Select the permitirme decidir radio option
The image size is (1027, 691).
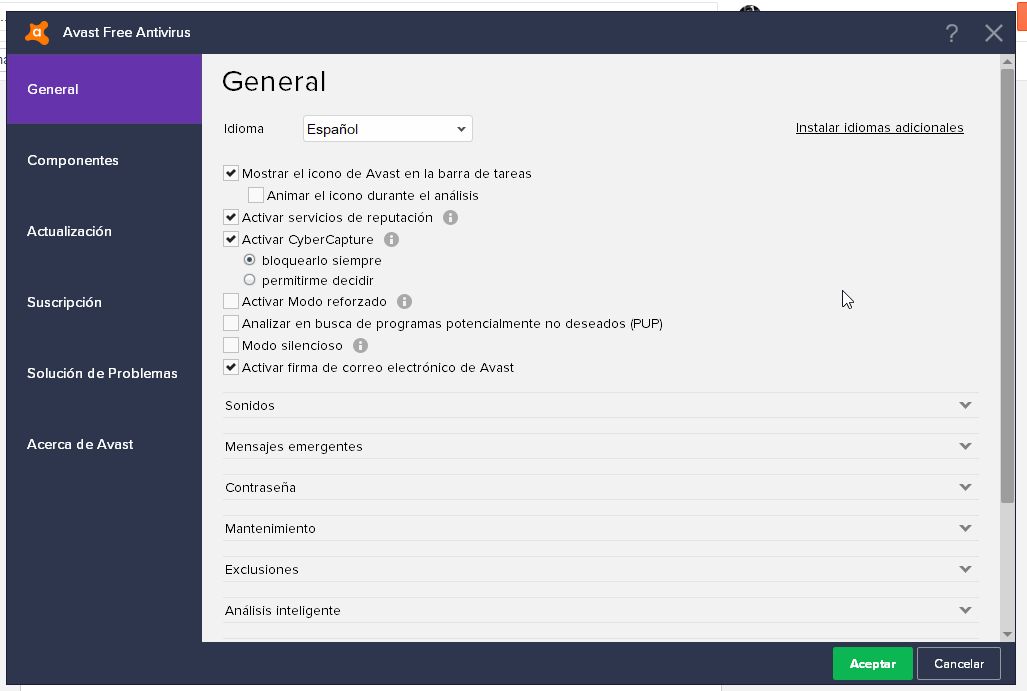(250, 281)
